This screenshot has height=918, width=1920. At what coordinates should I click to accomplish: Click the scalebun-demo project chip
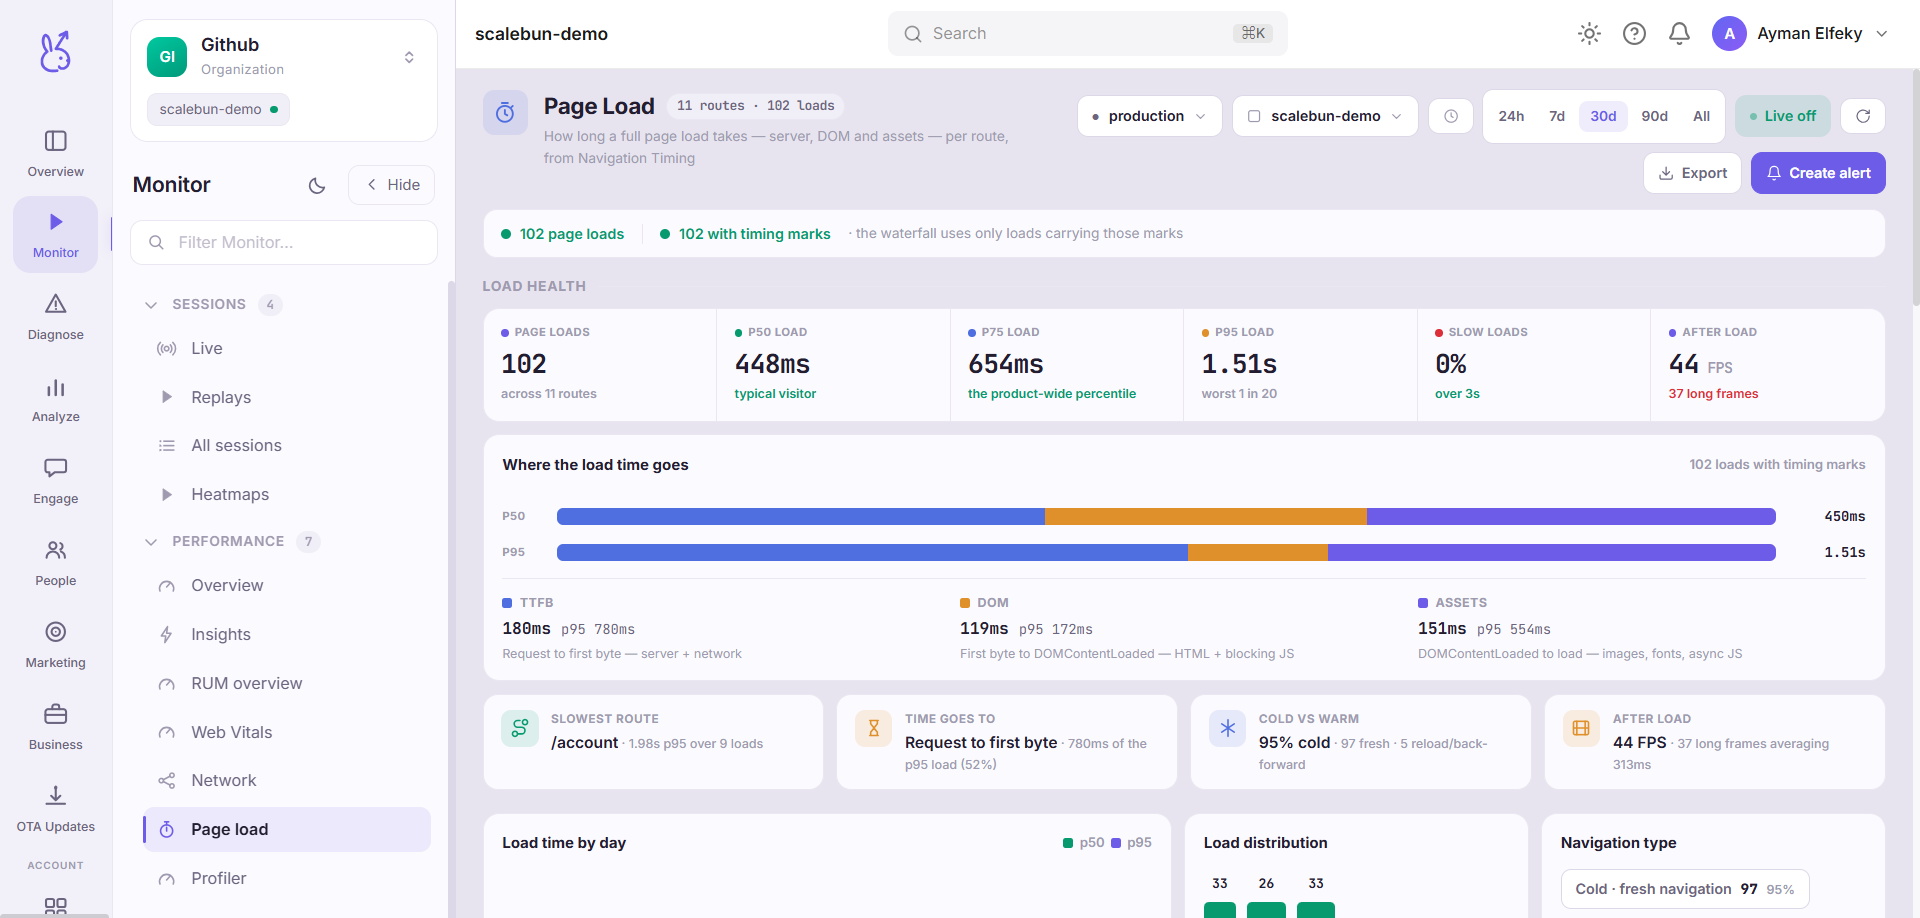pyautogui.click(x=218, y=109)
